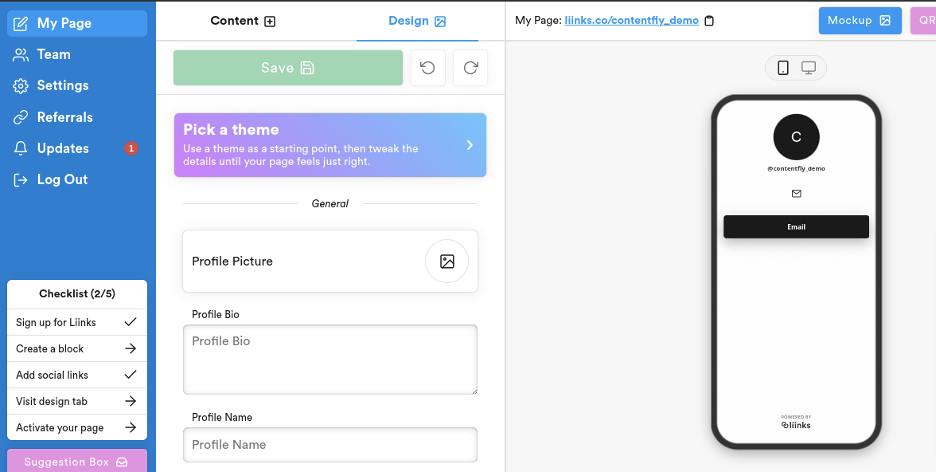This screenshot has width=936, height=472.
Task: Open the Content tab
Action: click(x=243, y=21)
